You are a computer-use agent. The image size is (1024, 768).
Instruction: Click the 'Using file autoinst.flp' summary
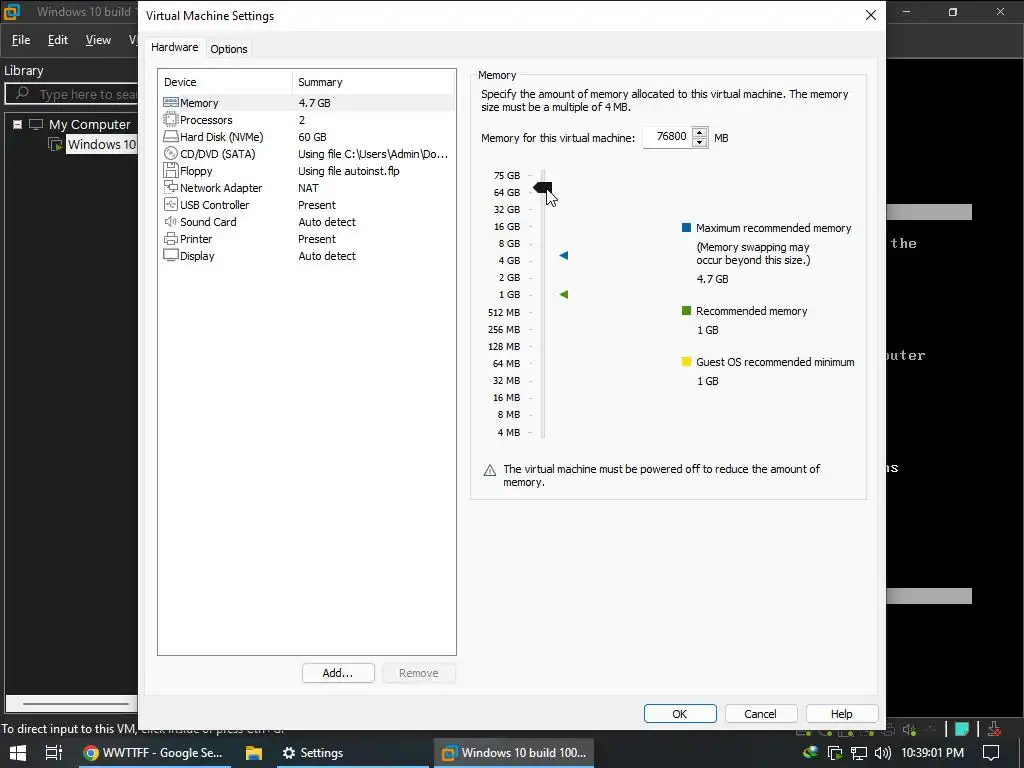pos(349,170)
